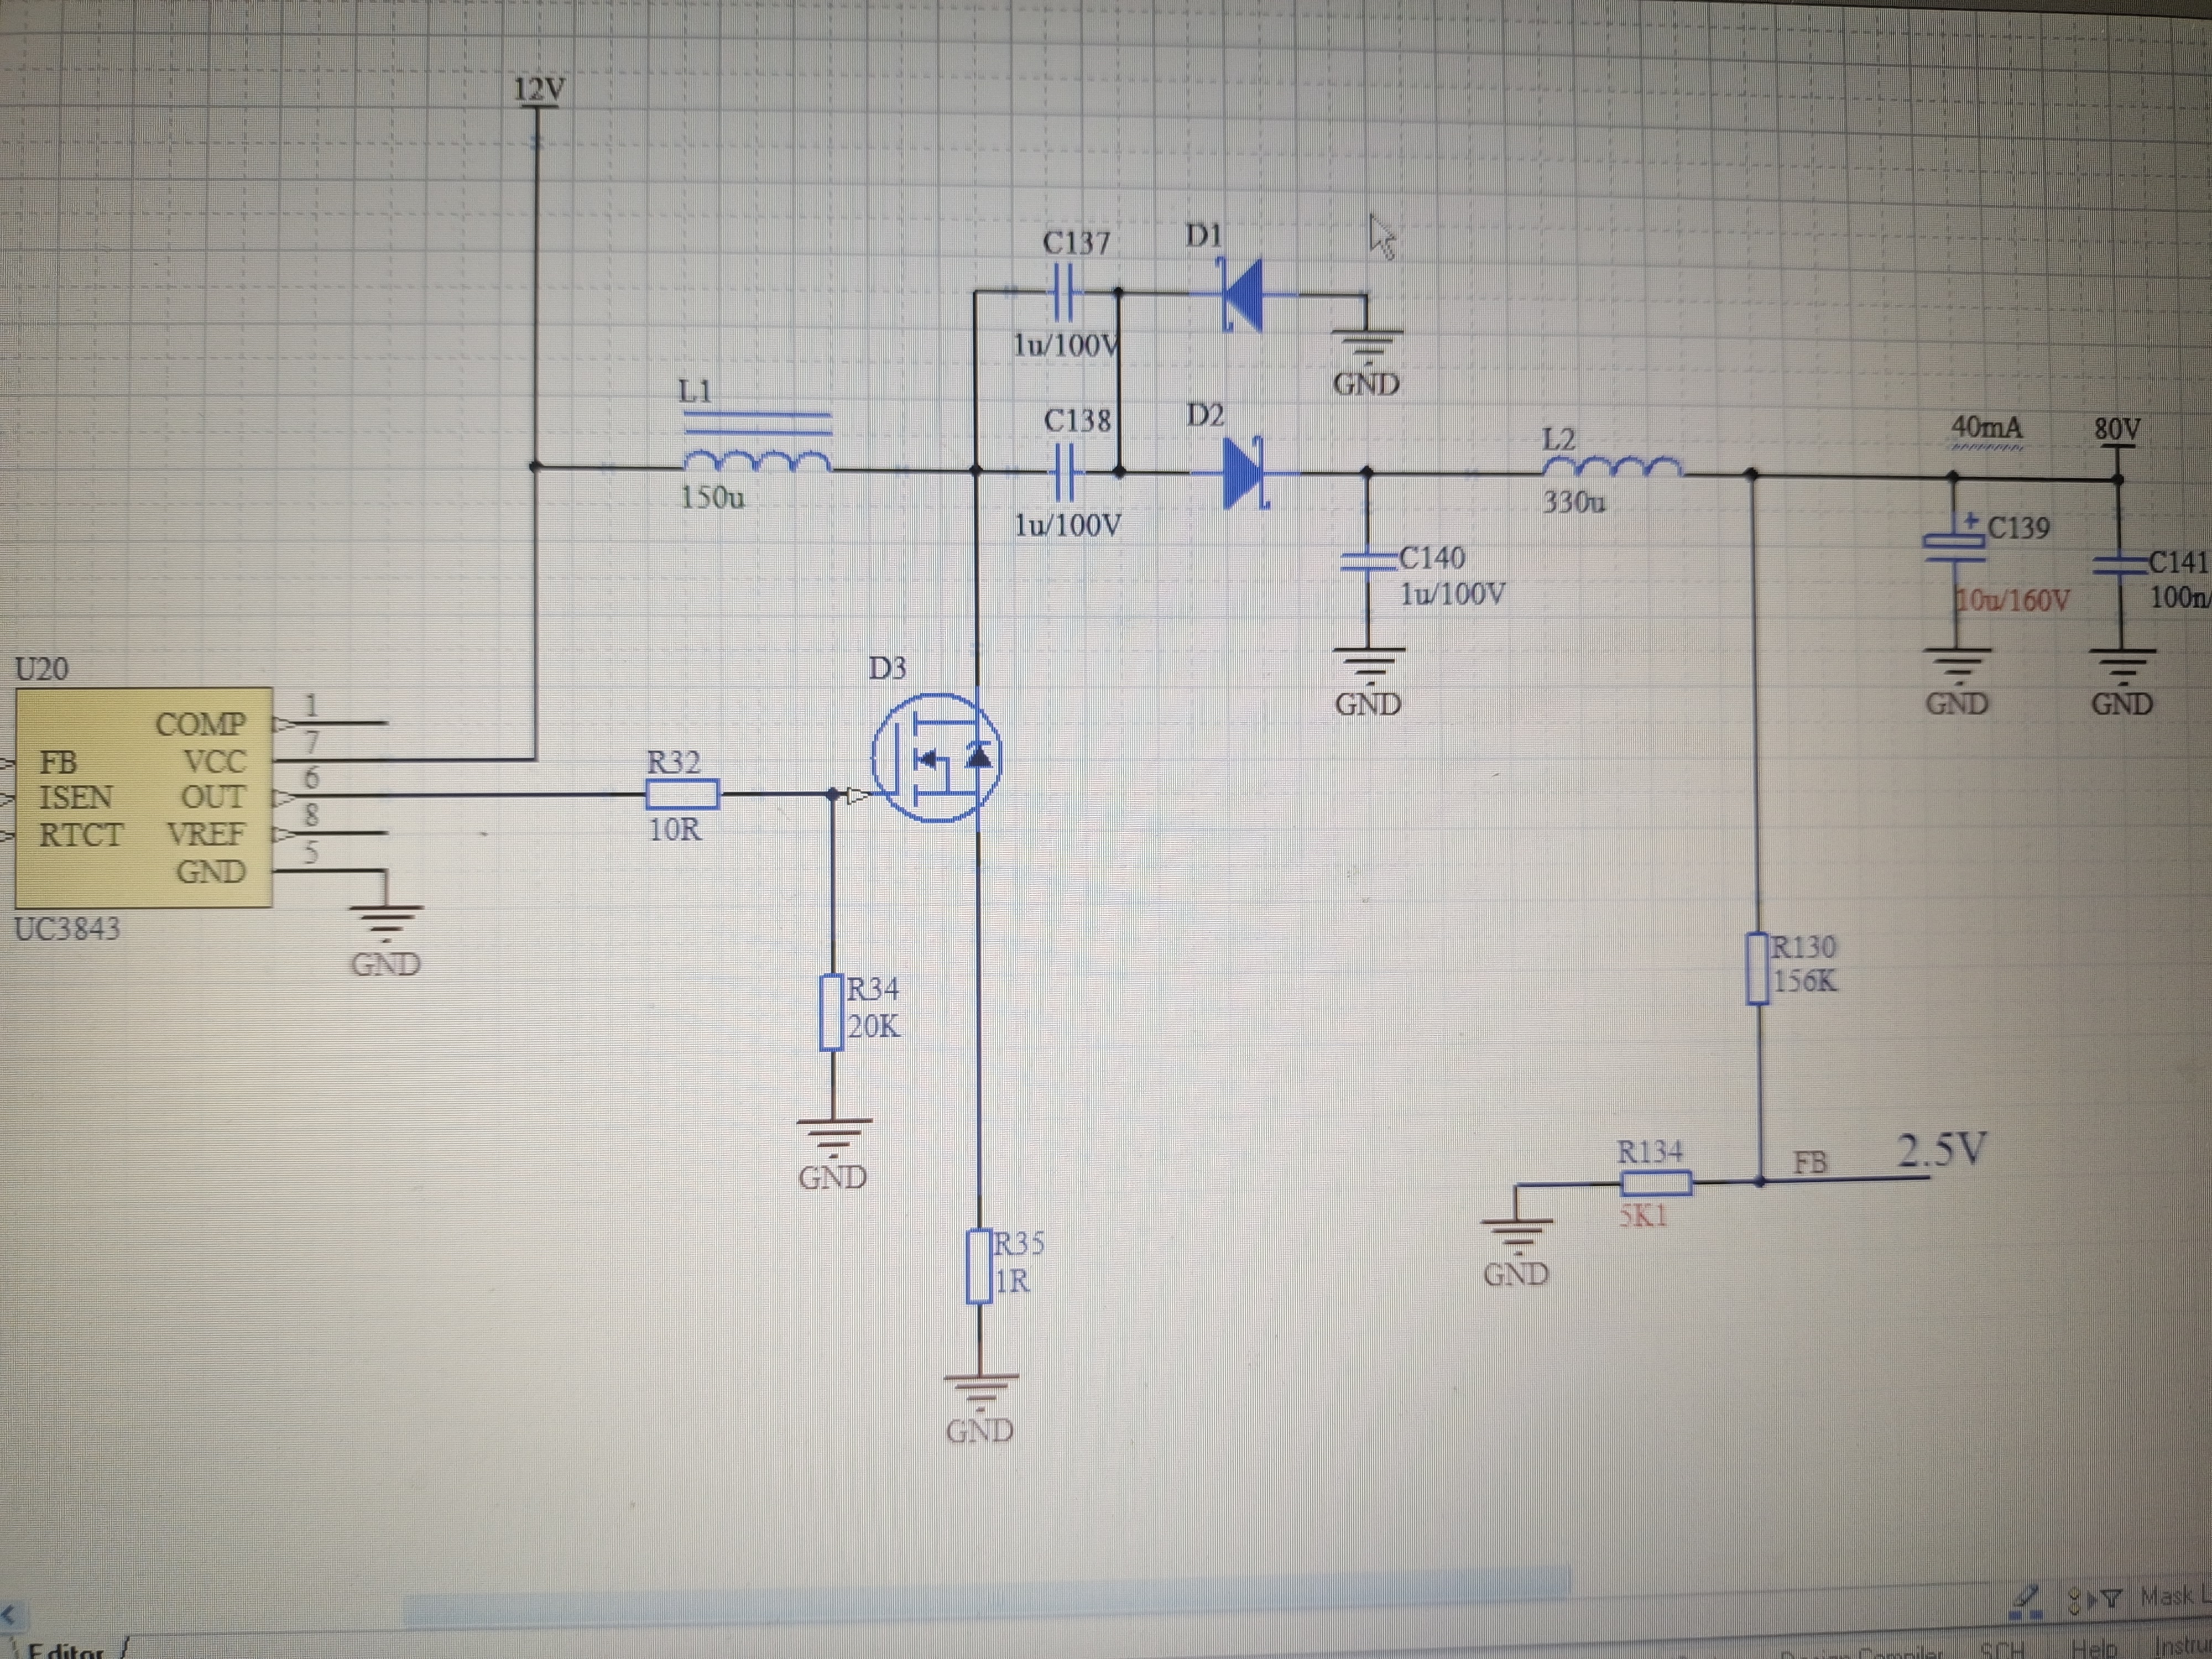Click the 5K1 value under R134
The width and height of the screenshot is (2212, 1659).
[1643, 1216]
